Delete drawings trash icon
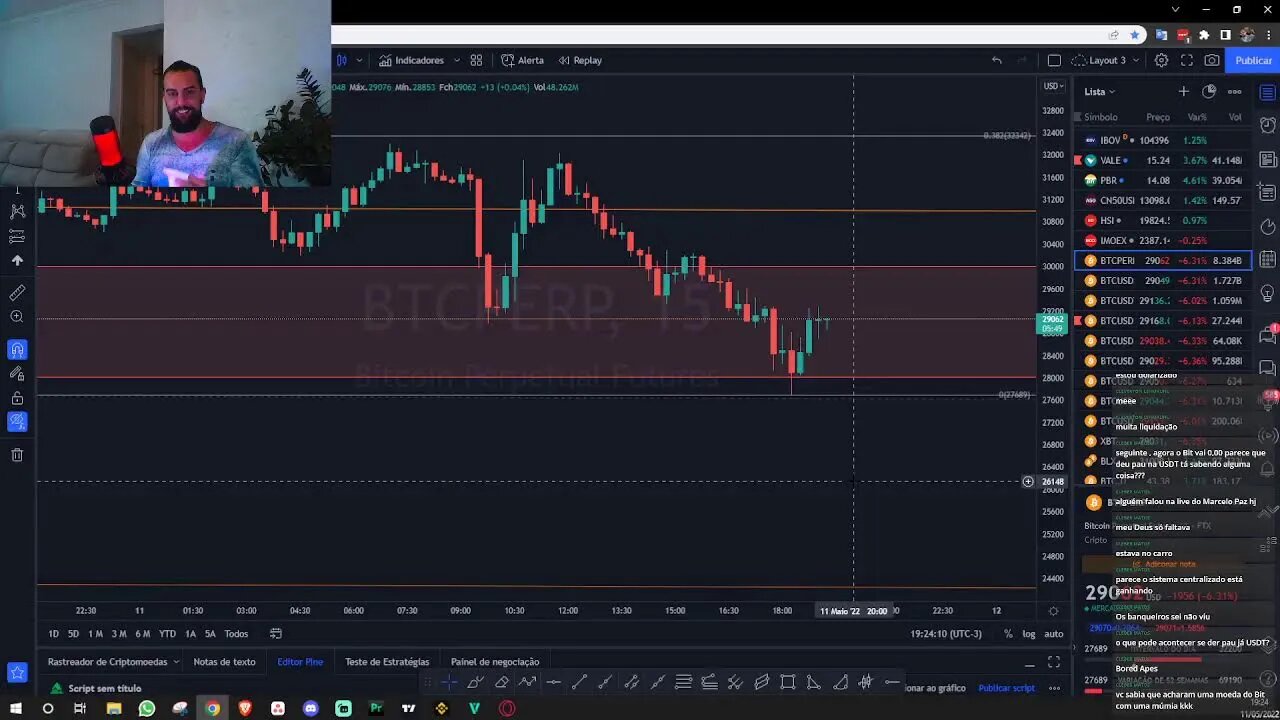Screen dimensions: 1280x720 (17, 455)
